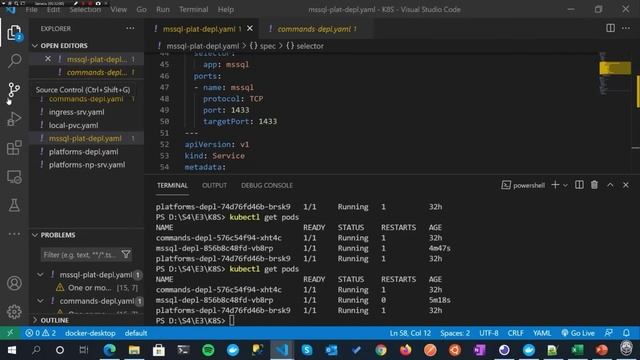Viewport: 640px width, 360px height.
Task: Open Explorer Views and More Actions ellipsis
Action: 130,28
